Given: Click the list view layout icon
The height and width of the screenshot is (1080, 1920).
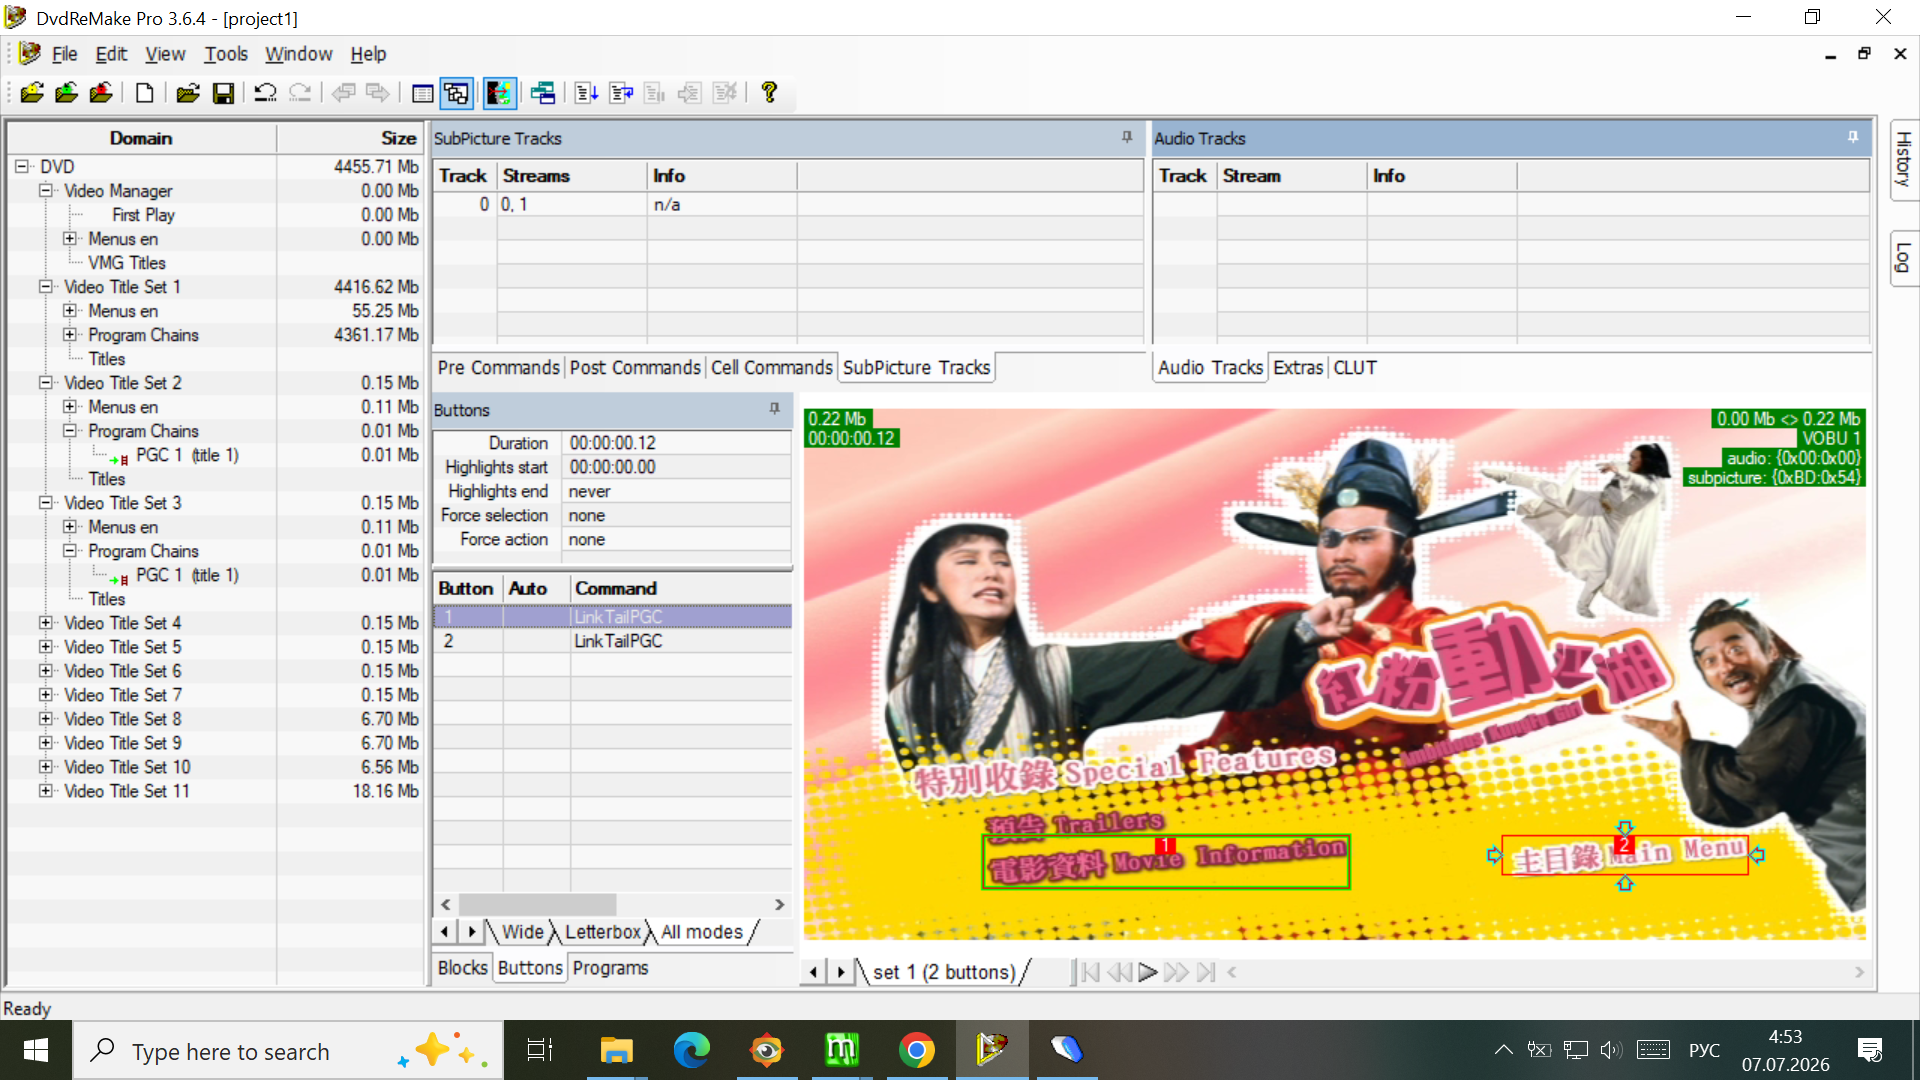Looking at the screenshot, I should pyautogui.click(x=423, y=93).
